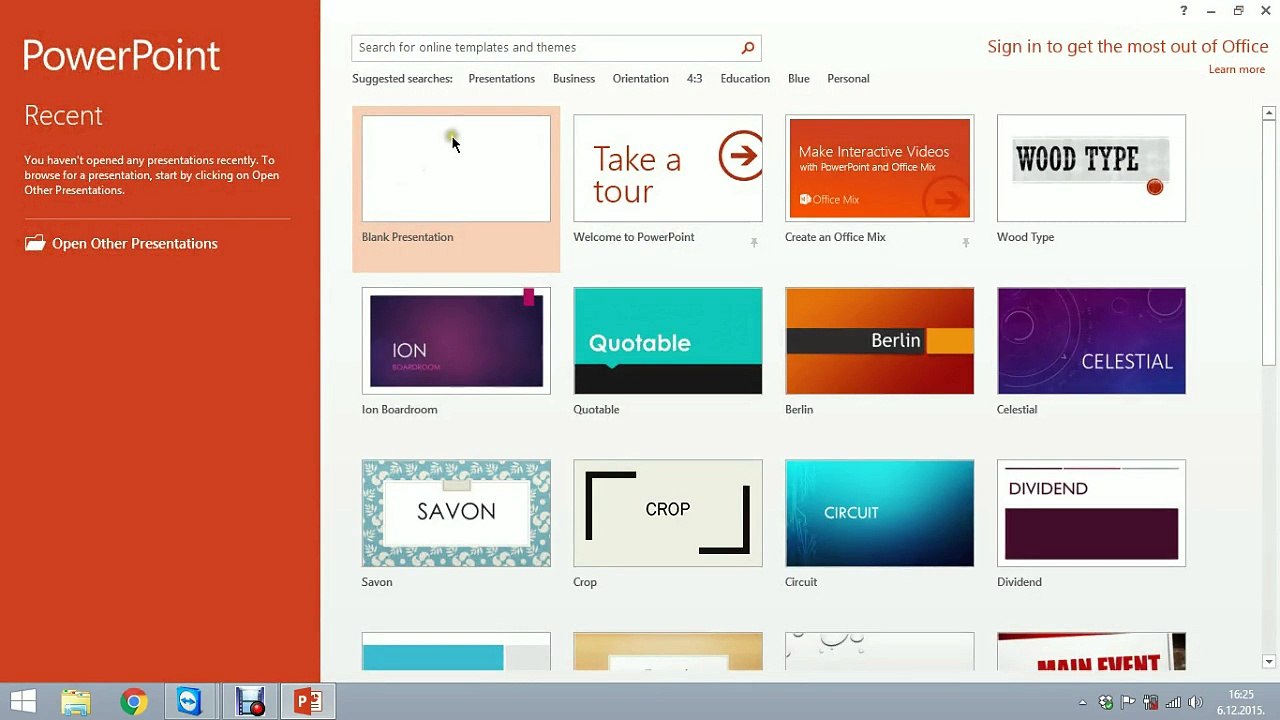Select Celestial template
Screen dimensions: 1280x720
click(1091, 341)
